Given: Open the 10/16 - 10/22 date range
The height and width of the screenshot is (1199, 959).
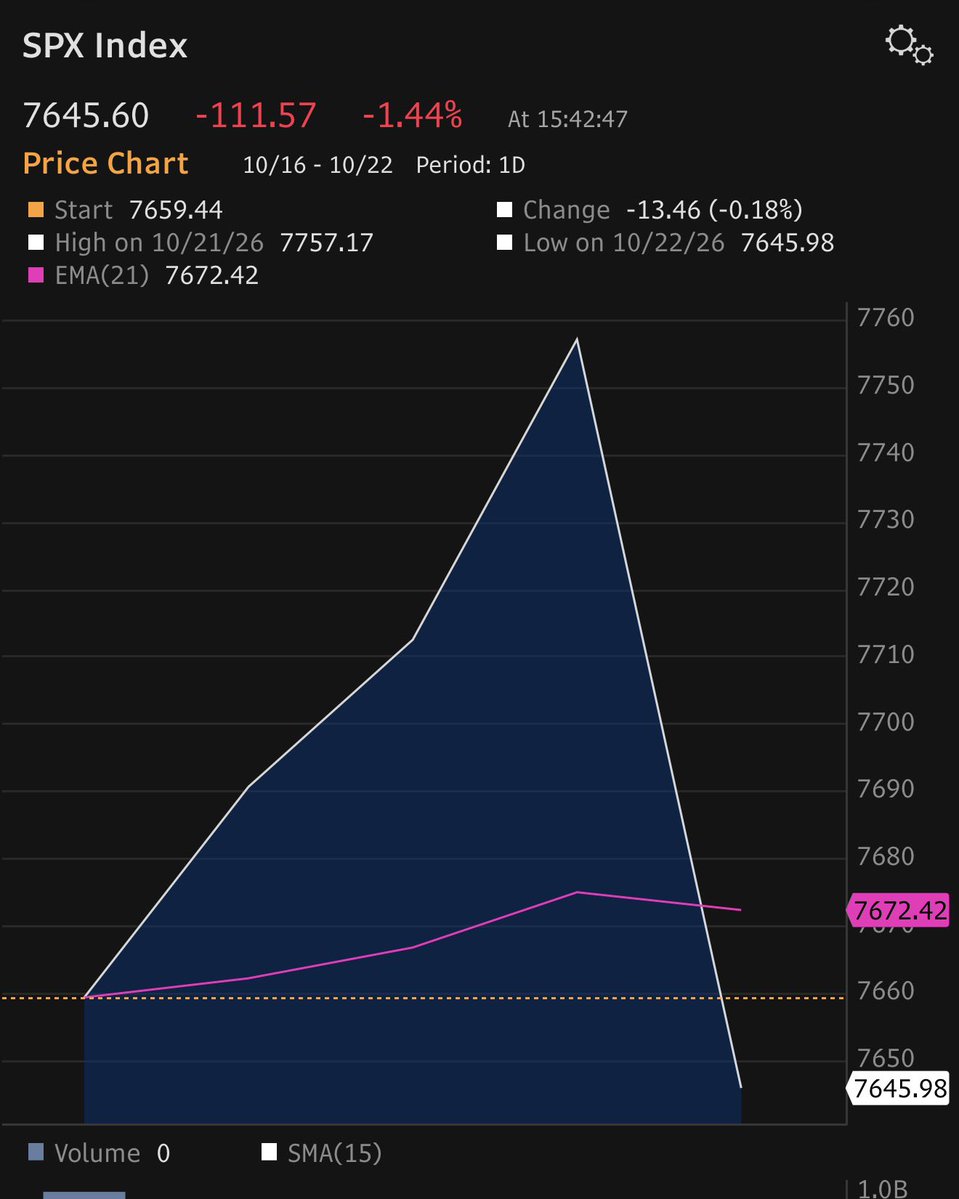Looking at the screenshot, I should tap(317, 165).
